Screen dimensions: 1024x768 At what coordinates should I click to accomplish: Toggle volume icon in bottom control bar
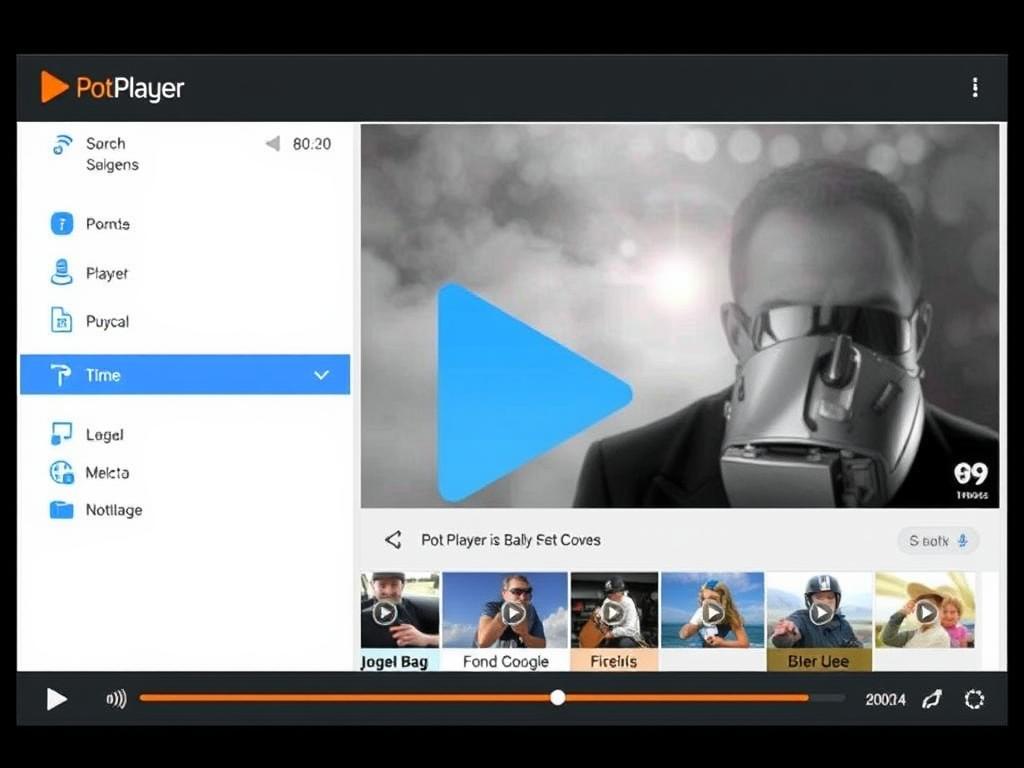tap(116, 699)
